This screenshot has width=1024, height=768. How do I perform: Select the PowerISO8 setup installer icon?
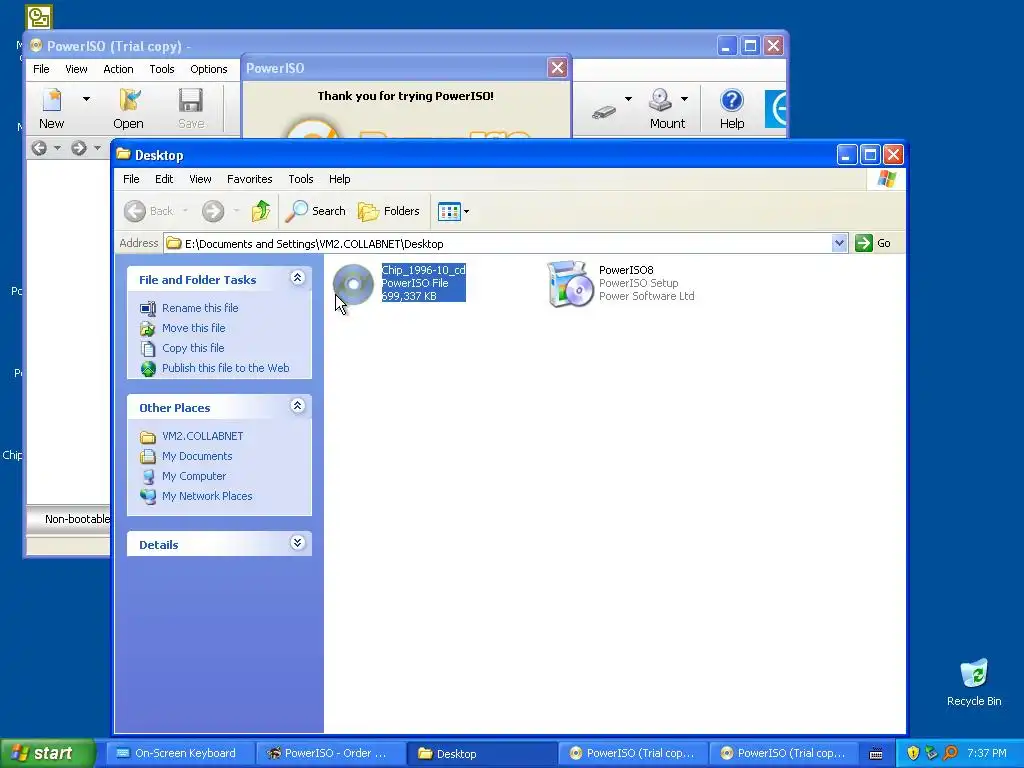[x=569, y=284]
